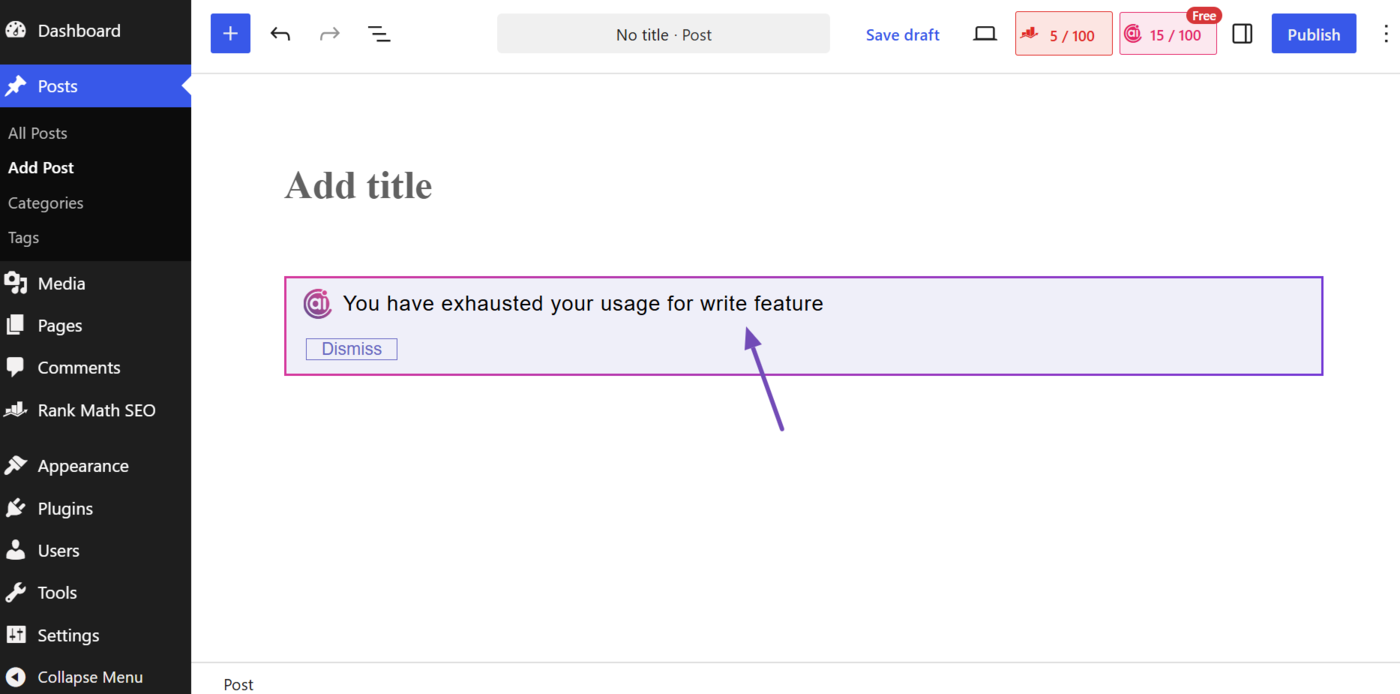Click the Publish button
Screen dimensions: 1400x694
[1314, 34]
